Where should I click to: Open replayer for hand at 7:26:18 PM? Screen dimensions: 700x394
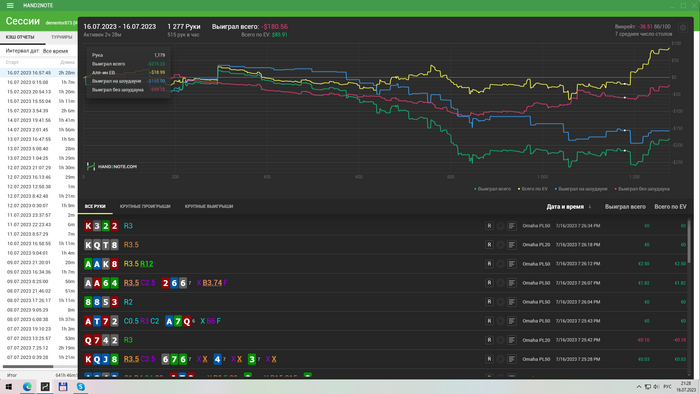tap(489, 245)
